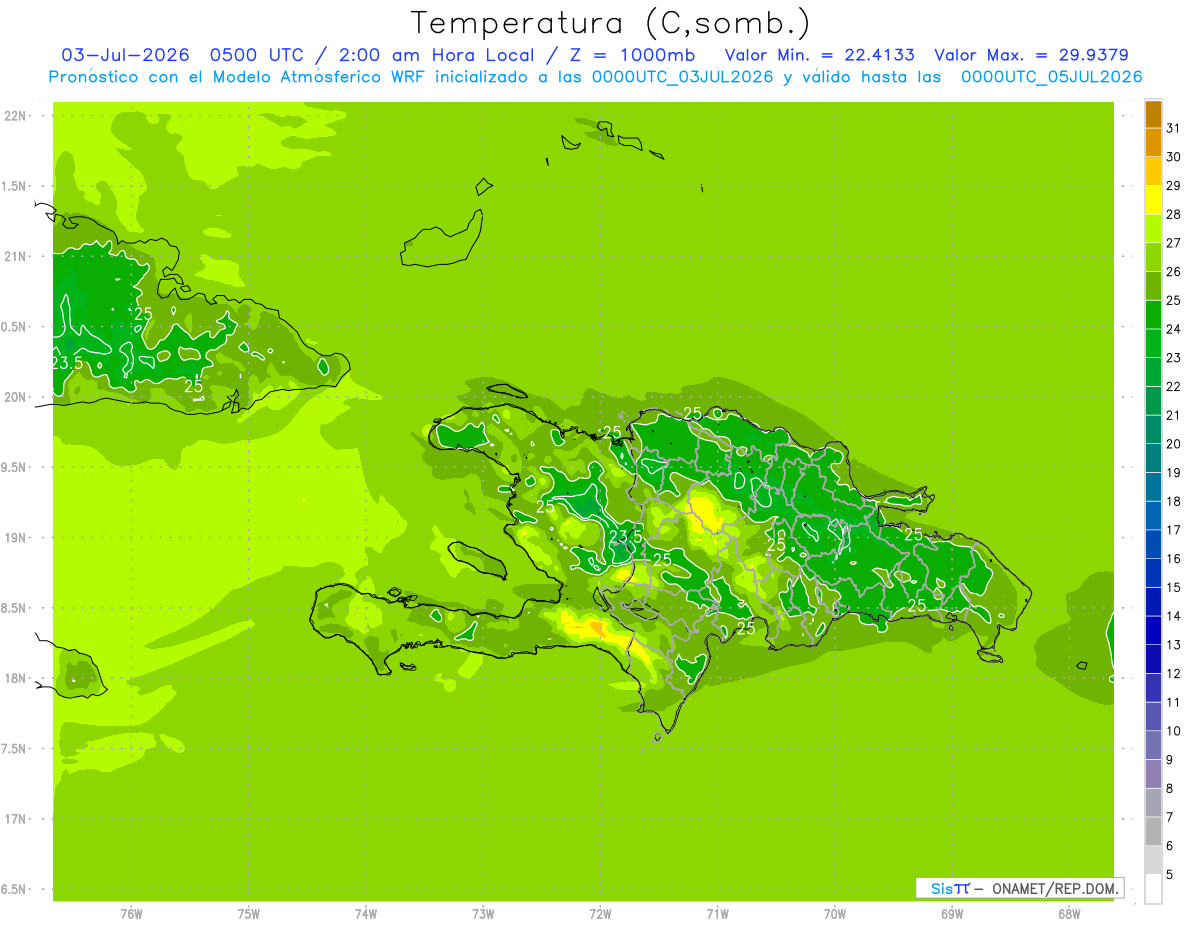
Task: Click the 23.5 contour label in Haiti
Action: 626,536
